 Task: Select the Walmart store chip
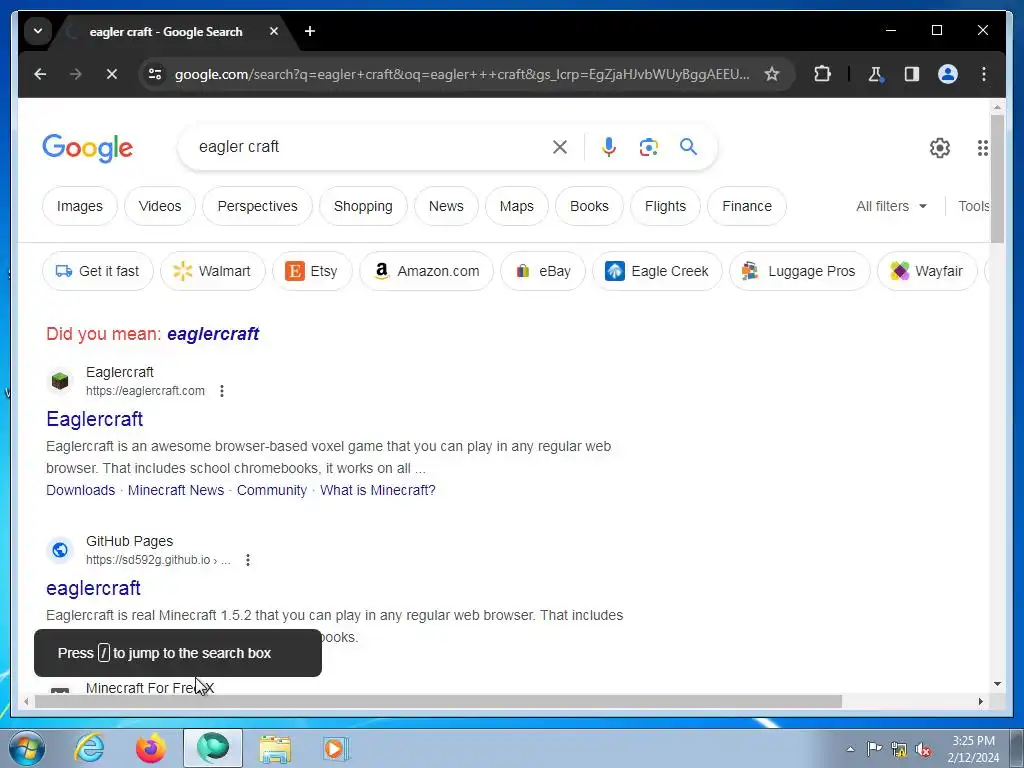point(213,271)
